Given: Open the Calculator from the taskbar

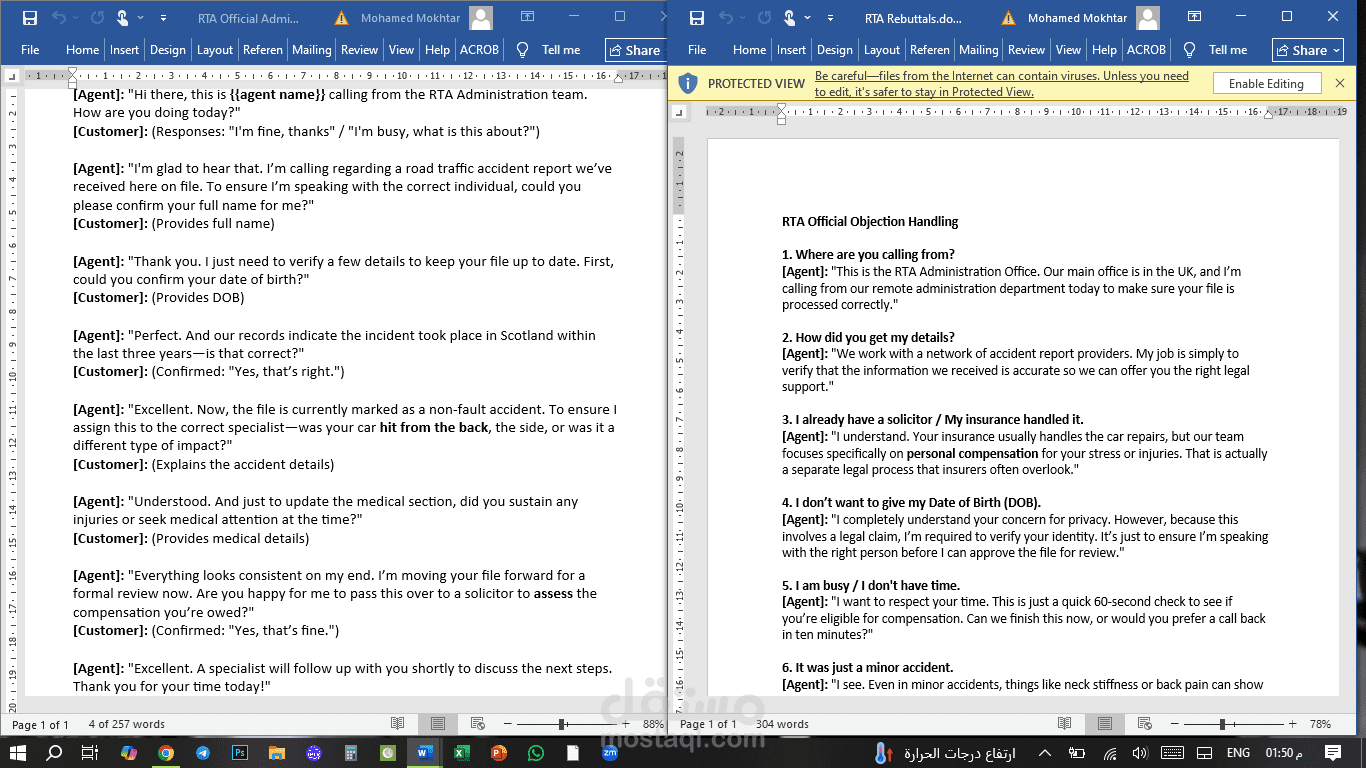Looking at the screenshot, I should (x=351, y=753).
